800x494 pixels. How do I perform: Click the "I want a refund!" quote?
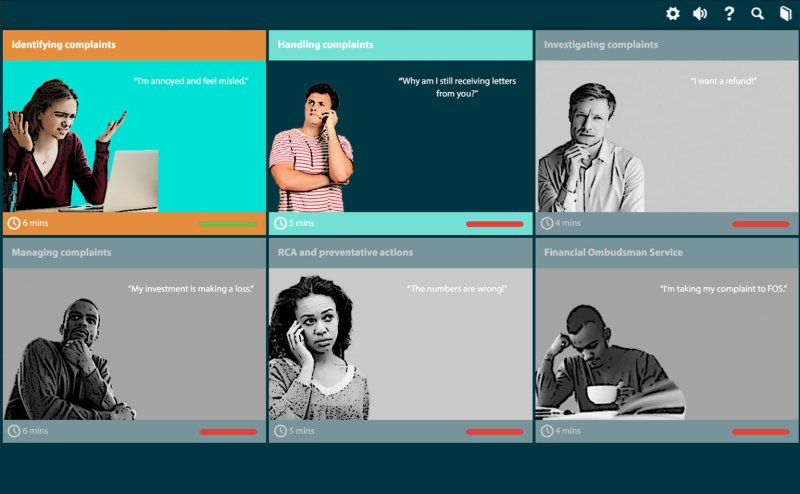723,81
